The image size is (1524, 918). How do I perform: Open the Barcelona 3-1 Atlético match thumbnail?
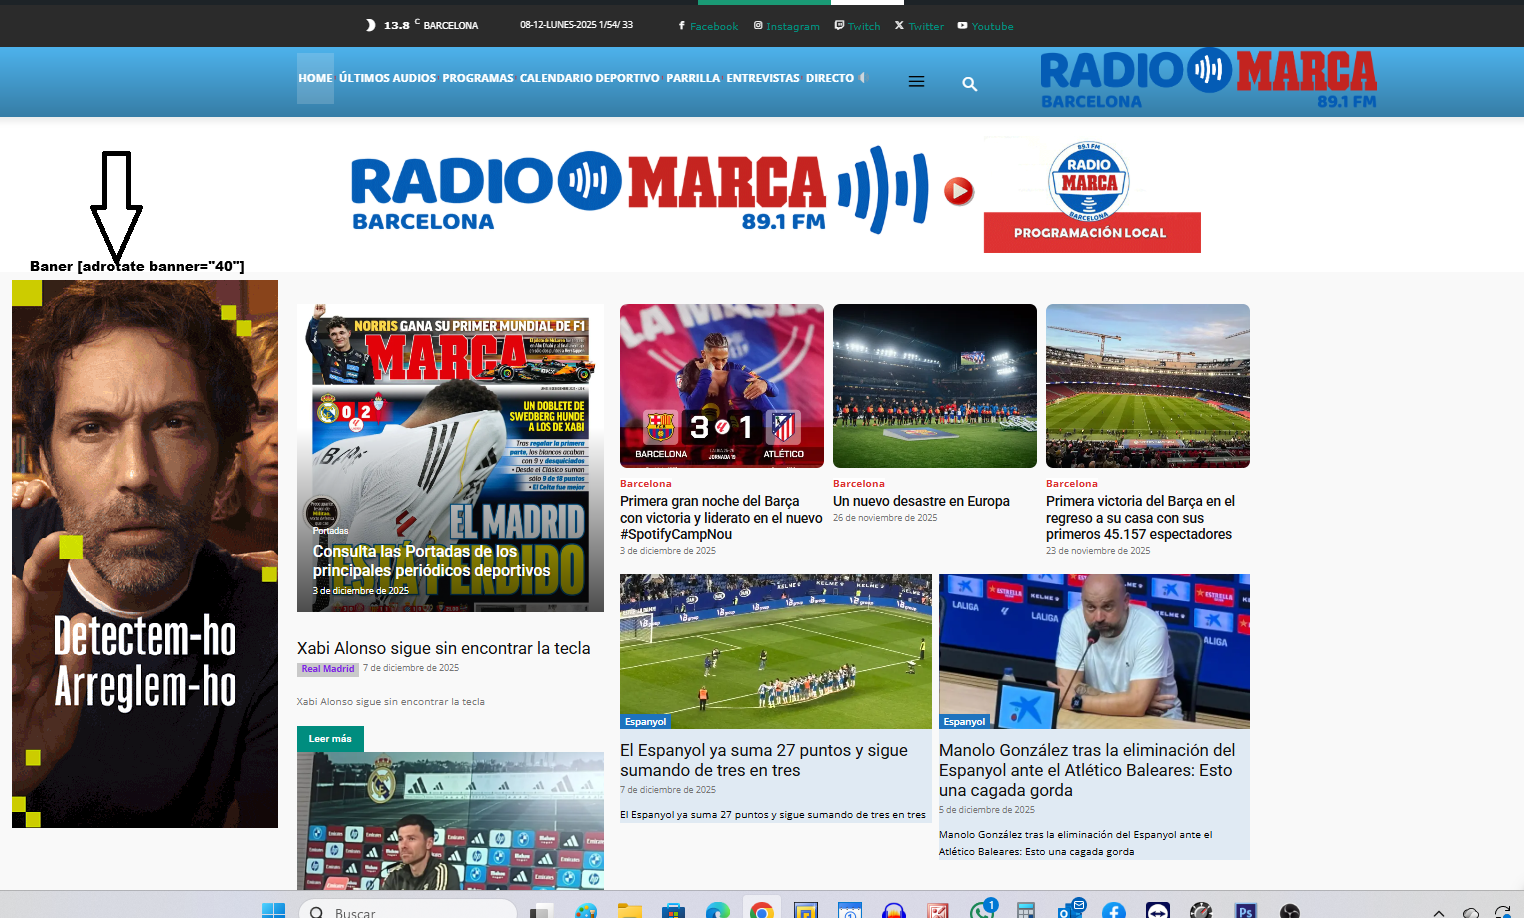(722, 386)
